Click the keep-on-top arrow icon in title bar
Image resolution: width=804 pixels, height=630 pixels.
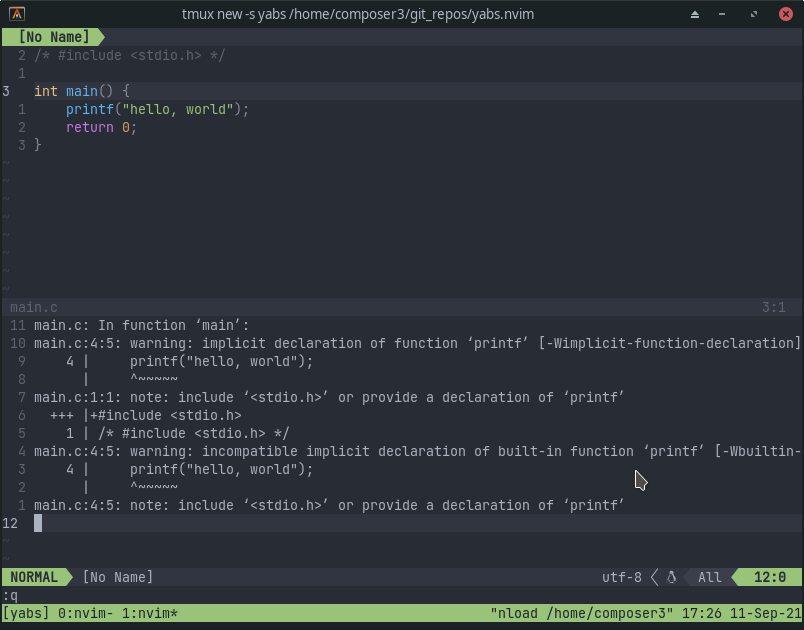point(695,14)
